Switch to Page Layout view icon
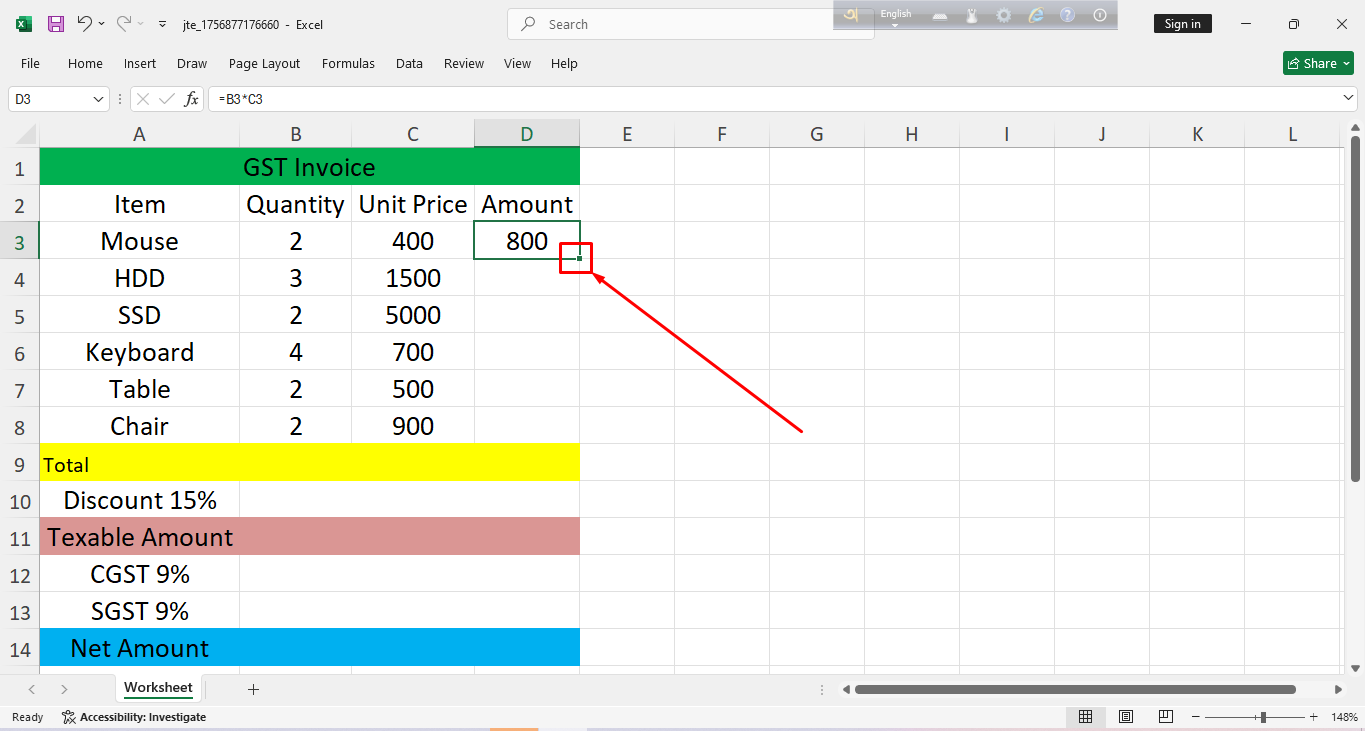Screen dimensions: 1365x731 (x=1125, y=717)
